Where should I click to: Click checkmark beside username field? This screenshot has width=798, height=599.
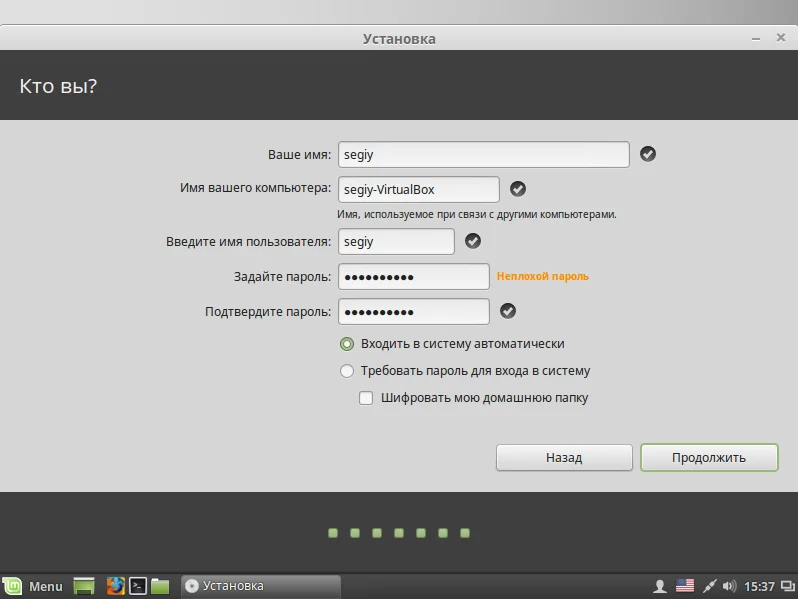point(473,241)
